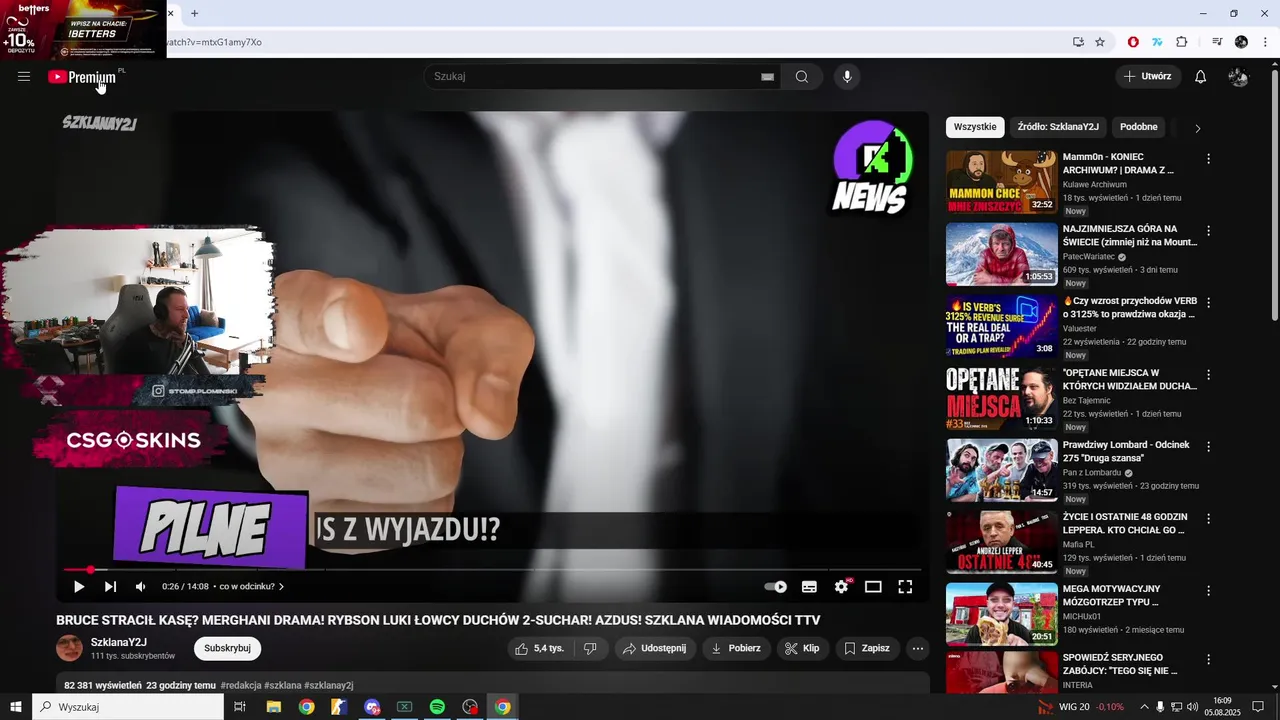Create a clip with Klip button

tap(802, 649)
